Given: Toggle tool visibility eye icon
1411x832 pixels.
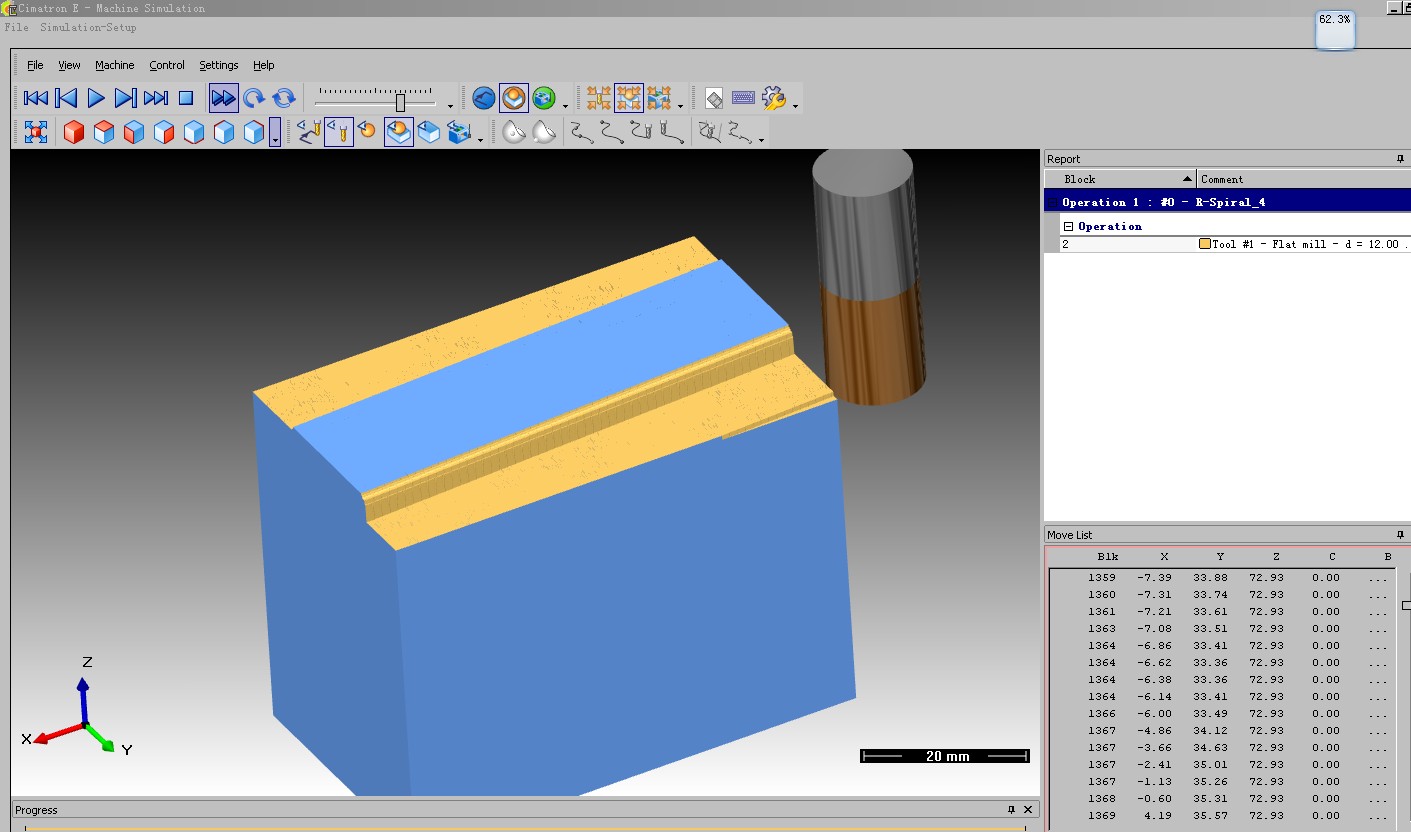Looking at the screenshot, I should (339, 132).
